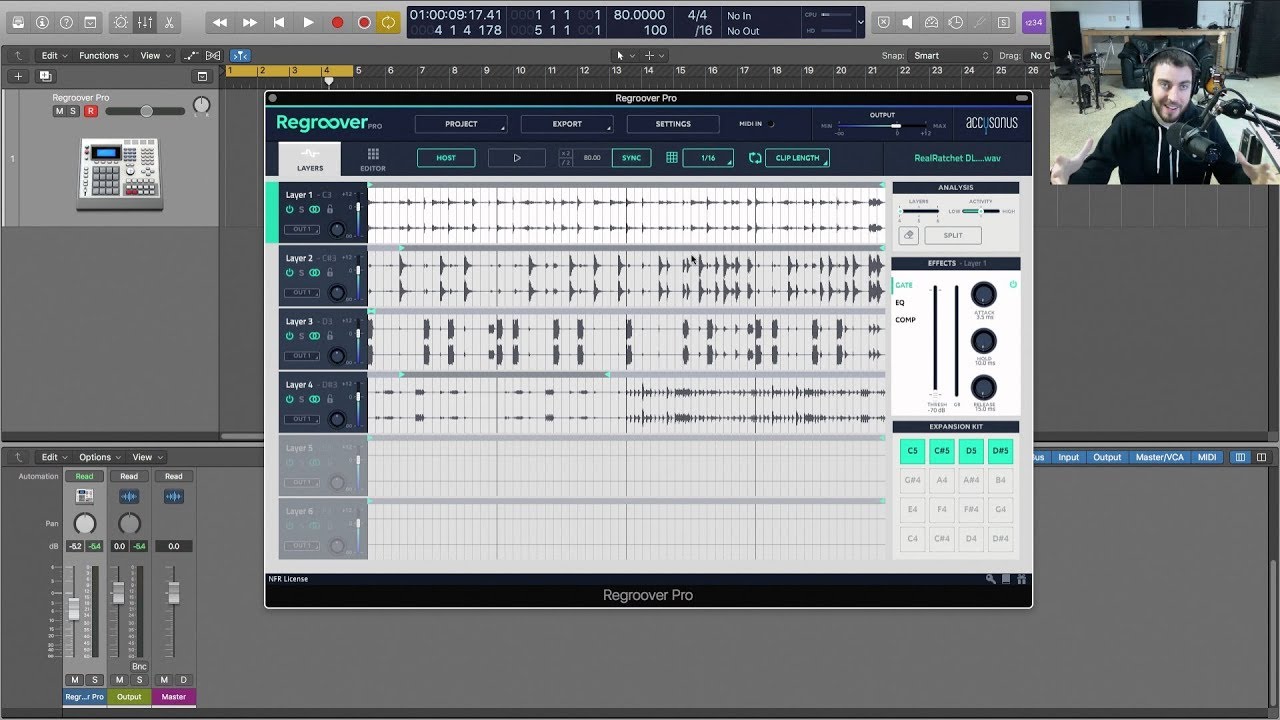Viewport: 1280px width, 720px height.
Task: Toggle the Flex view icon
Action: [214, 56]
